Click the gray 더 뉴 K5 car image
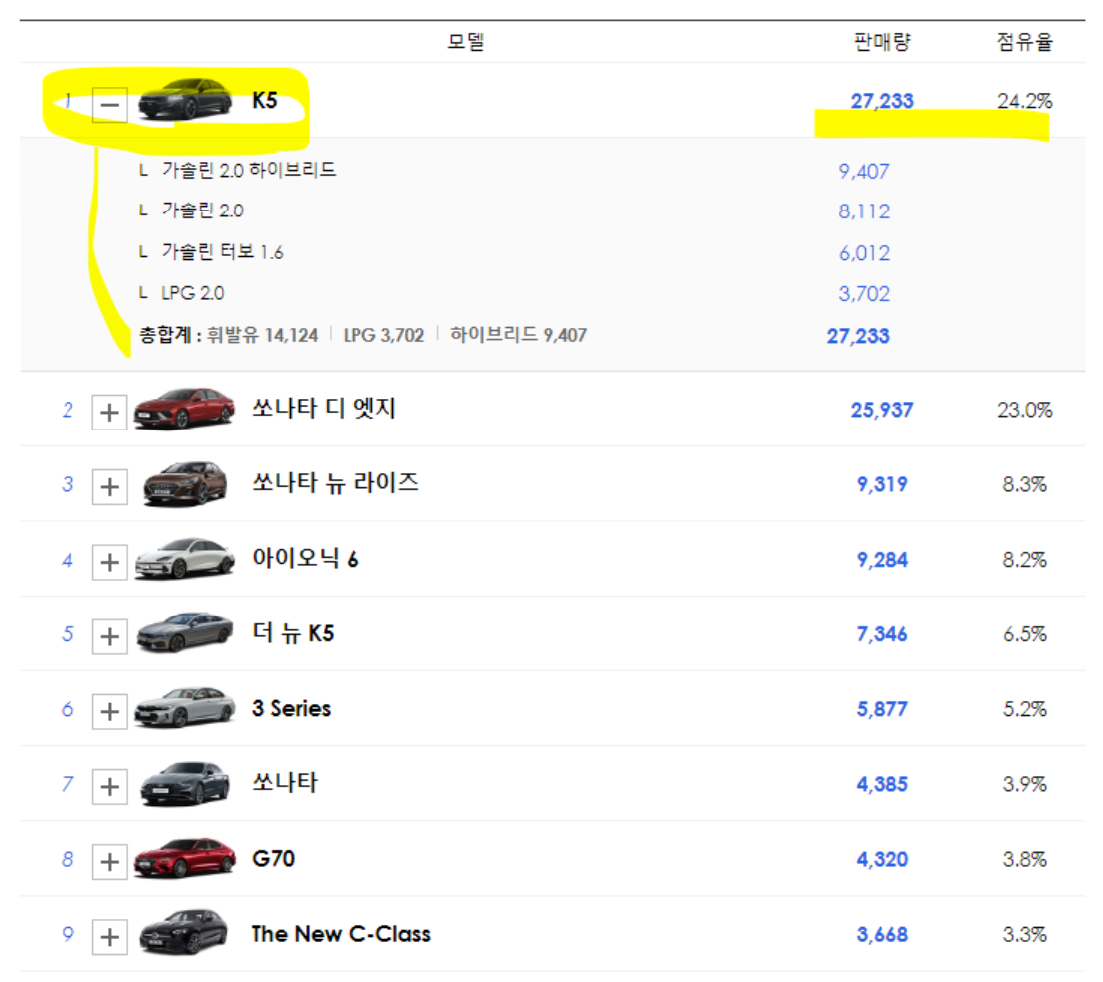1103x982 pixels. (184, 632)
